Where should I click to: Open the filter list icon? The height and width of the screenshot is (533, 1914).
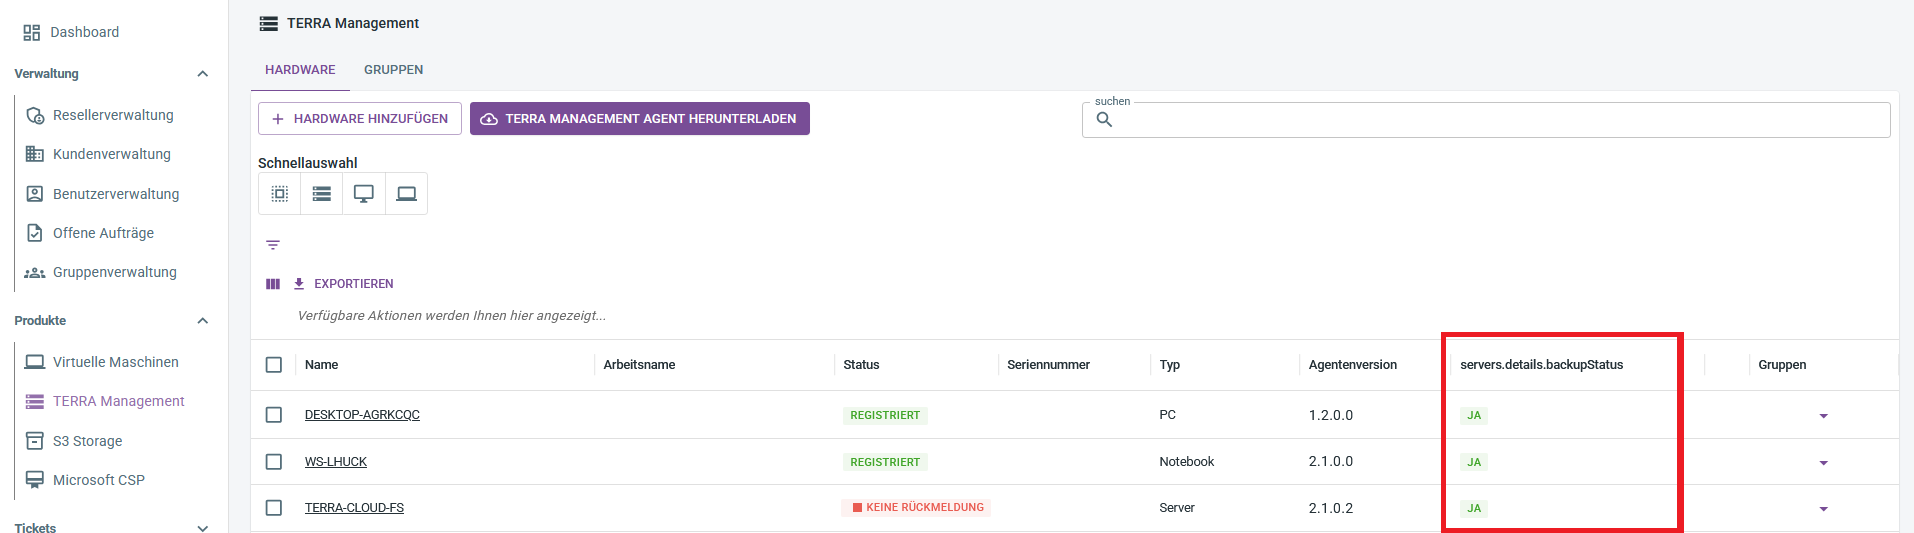(x=273, y=245)
